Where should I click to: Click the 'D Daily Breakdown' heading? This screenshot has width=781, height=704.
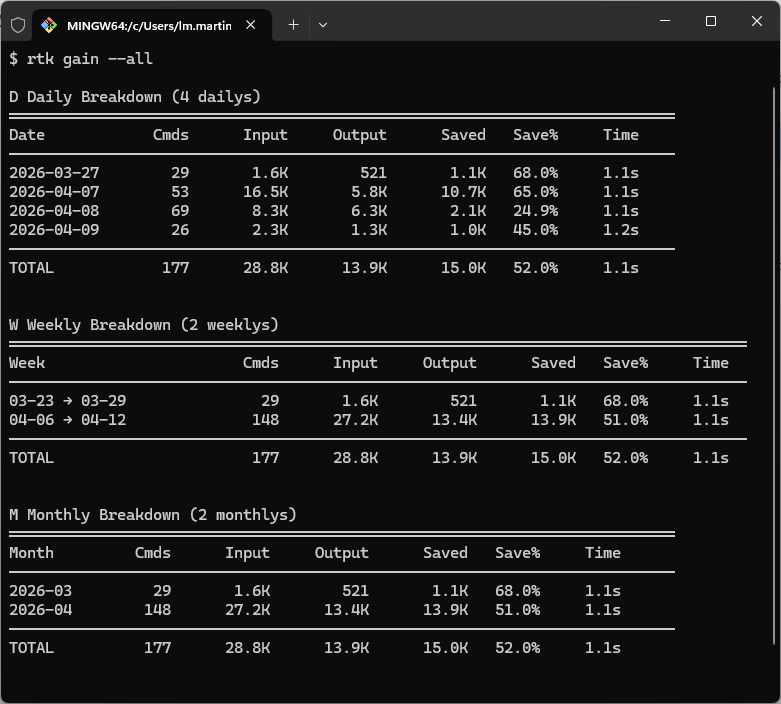coord(134,97)
